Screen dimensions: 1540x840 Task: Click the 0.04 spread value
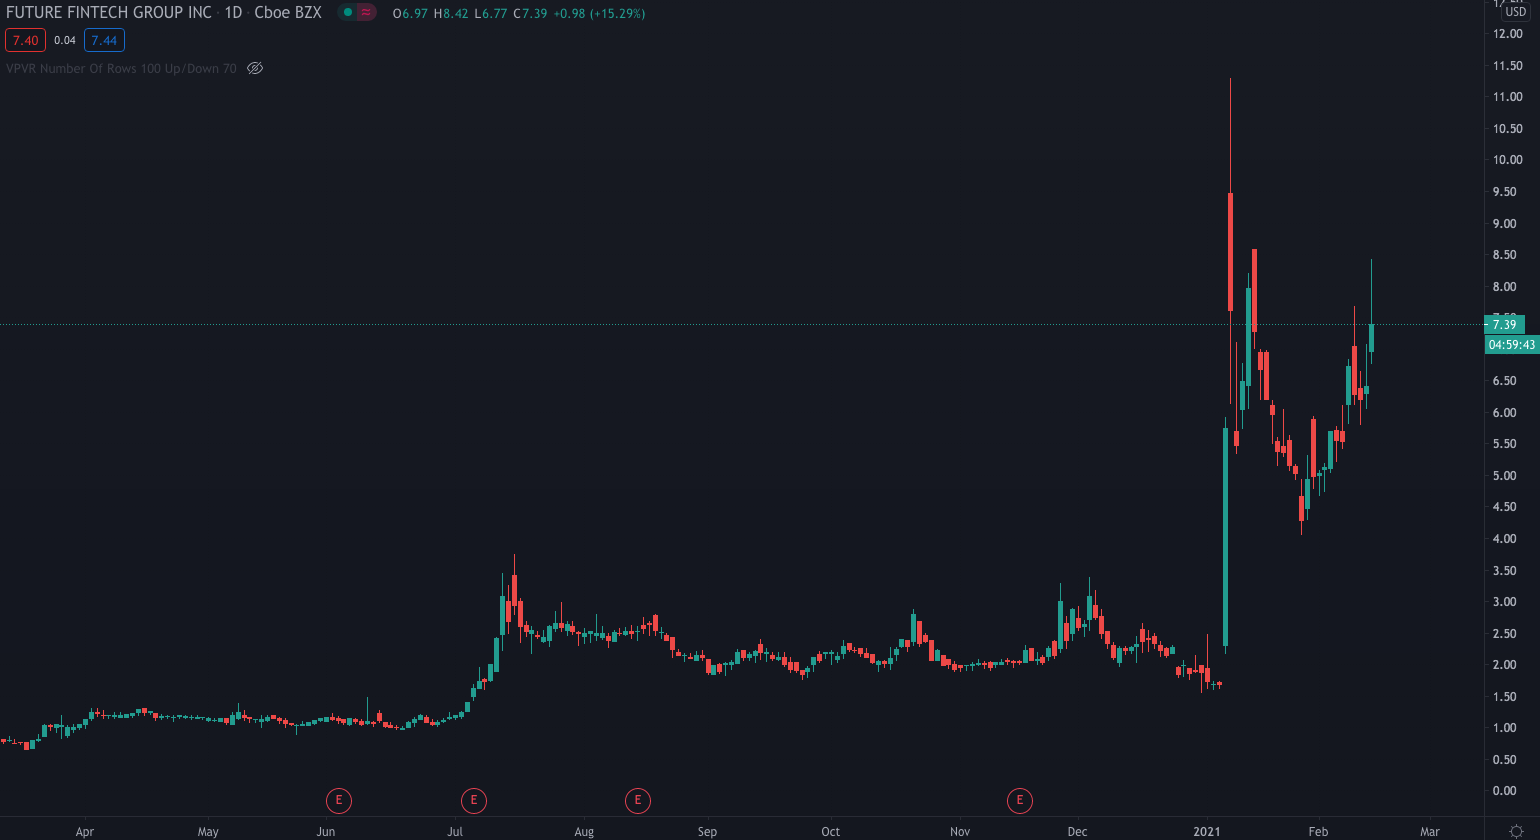coord(65,40)
